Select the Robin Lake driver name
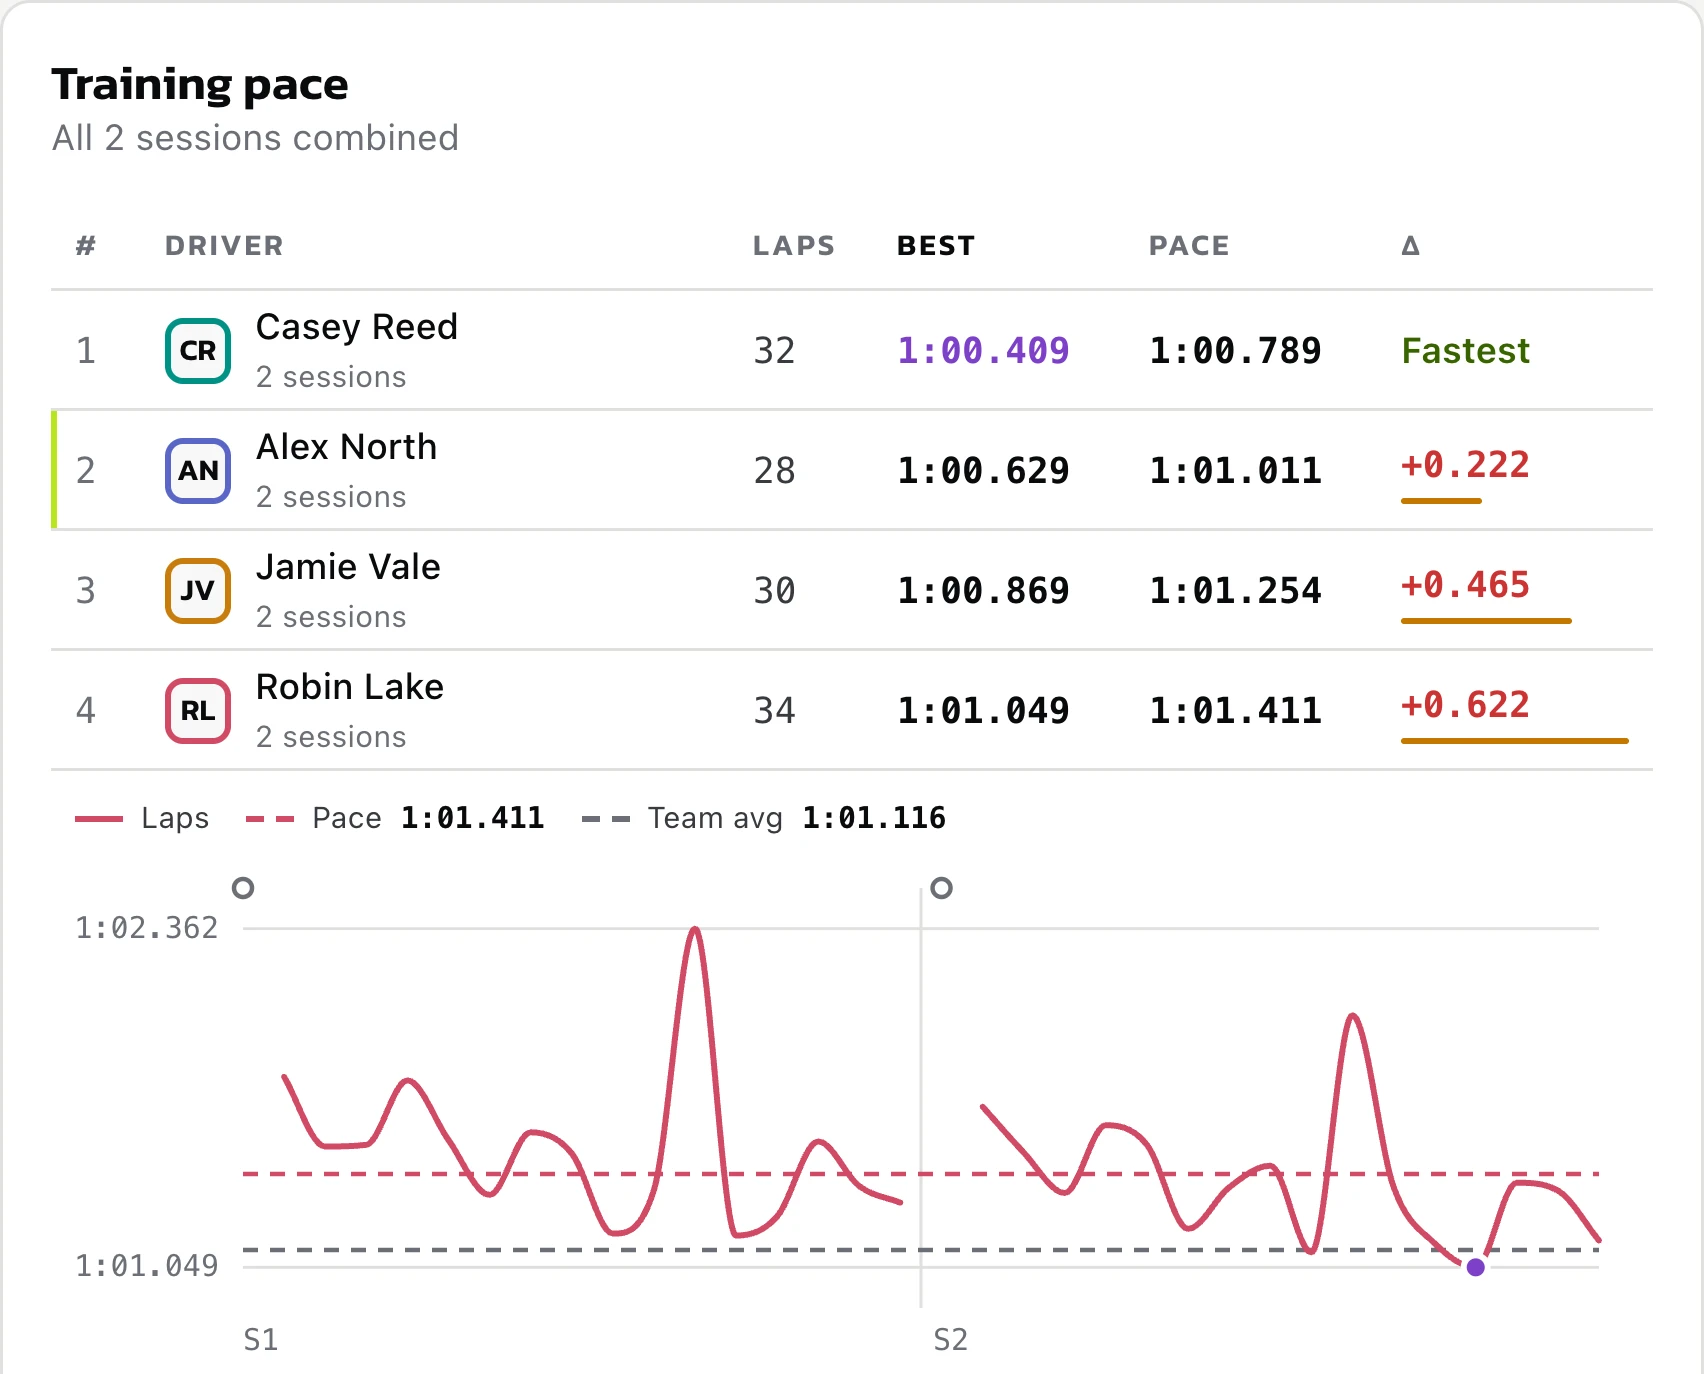 coord(350,687)
